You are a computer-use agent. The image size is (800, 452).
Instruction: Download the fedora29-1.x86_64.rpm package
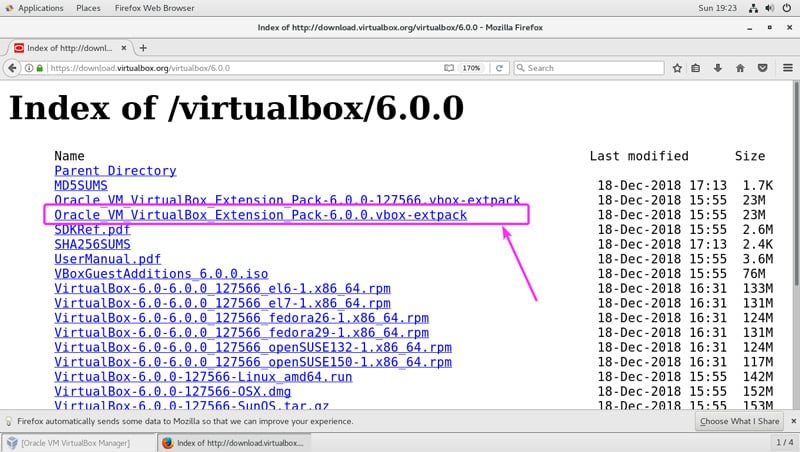pyautogui.click(x=241, y=333)
